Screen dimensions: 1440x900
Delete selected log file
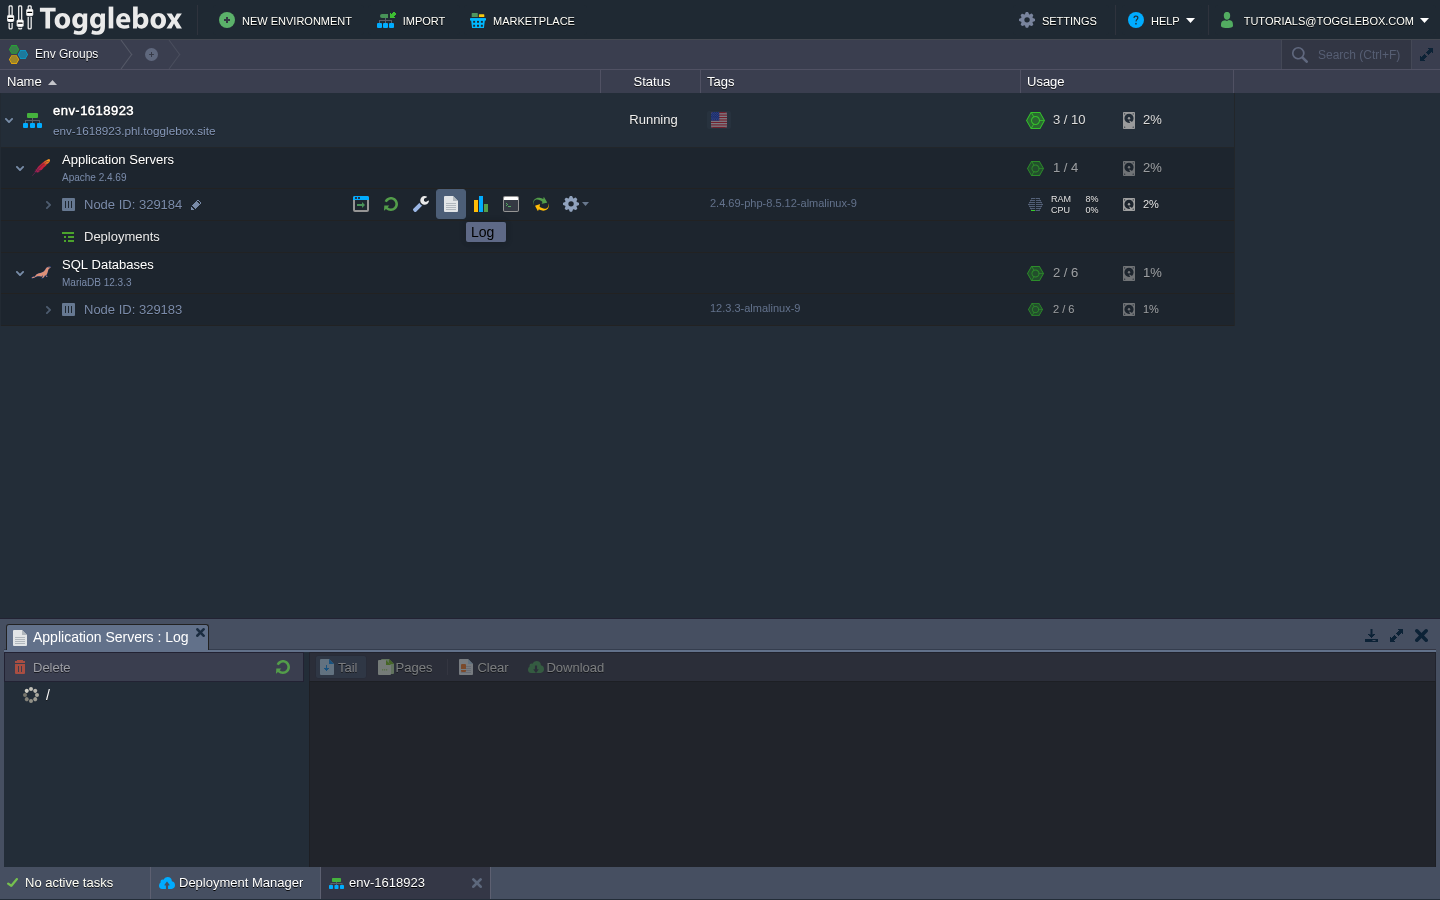[x=42, y=667]
